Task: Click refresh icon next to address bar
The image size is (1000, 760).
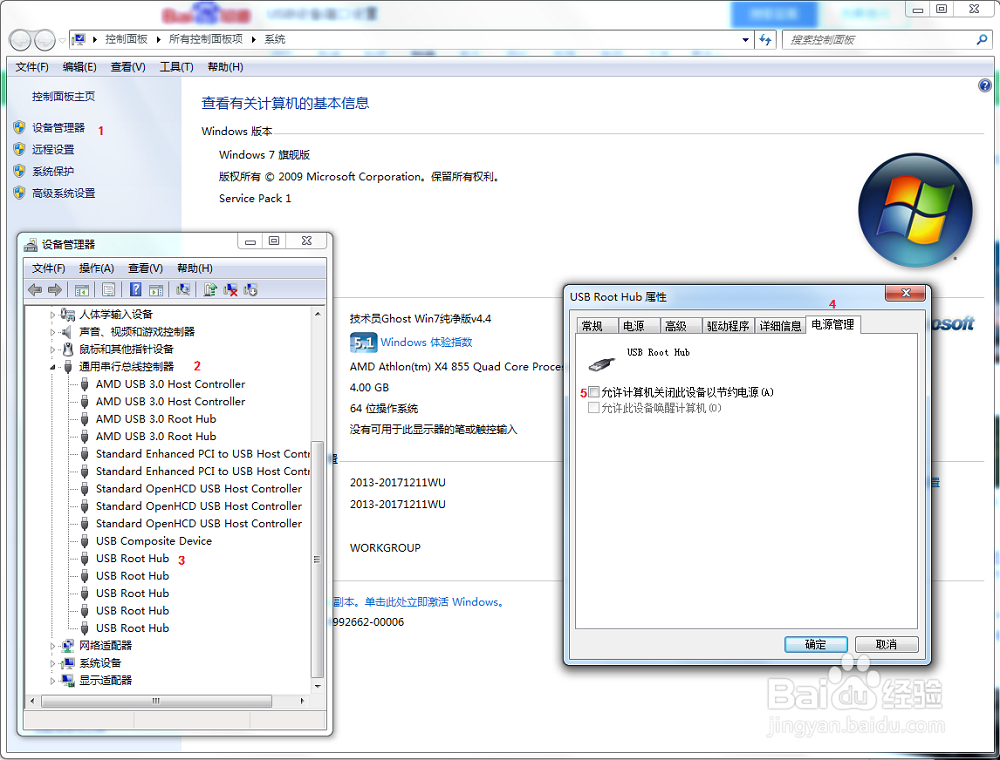Action: pyautogui.click(x=765, y=40)
